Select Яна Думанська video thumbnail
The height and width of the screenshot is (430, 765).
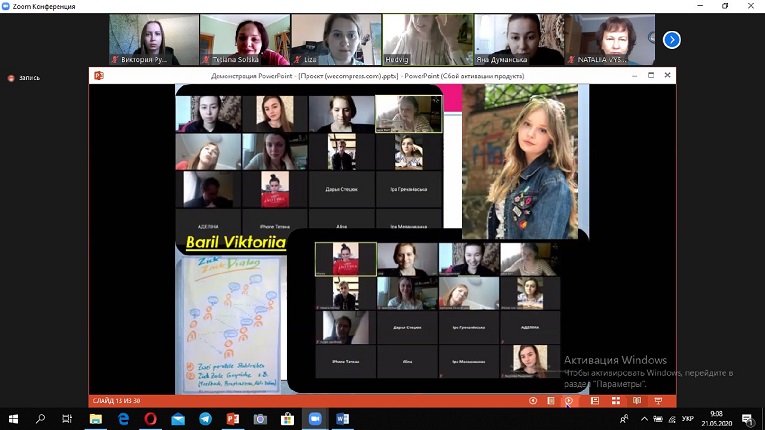click(519, 40)
